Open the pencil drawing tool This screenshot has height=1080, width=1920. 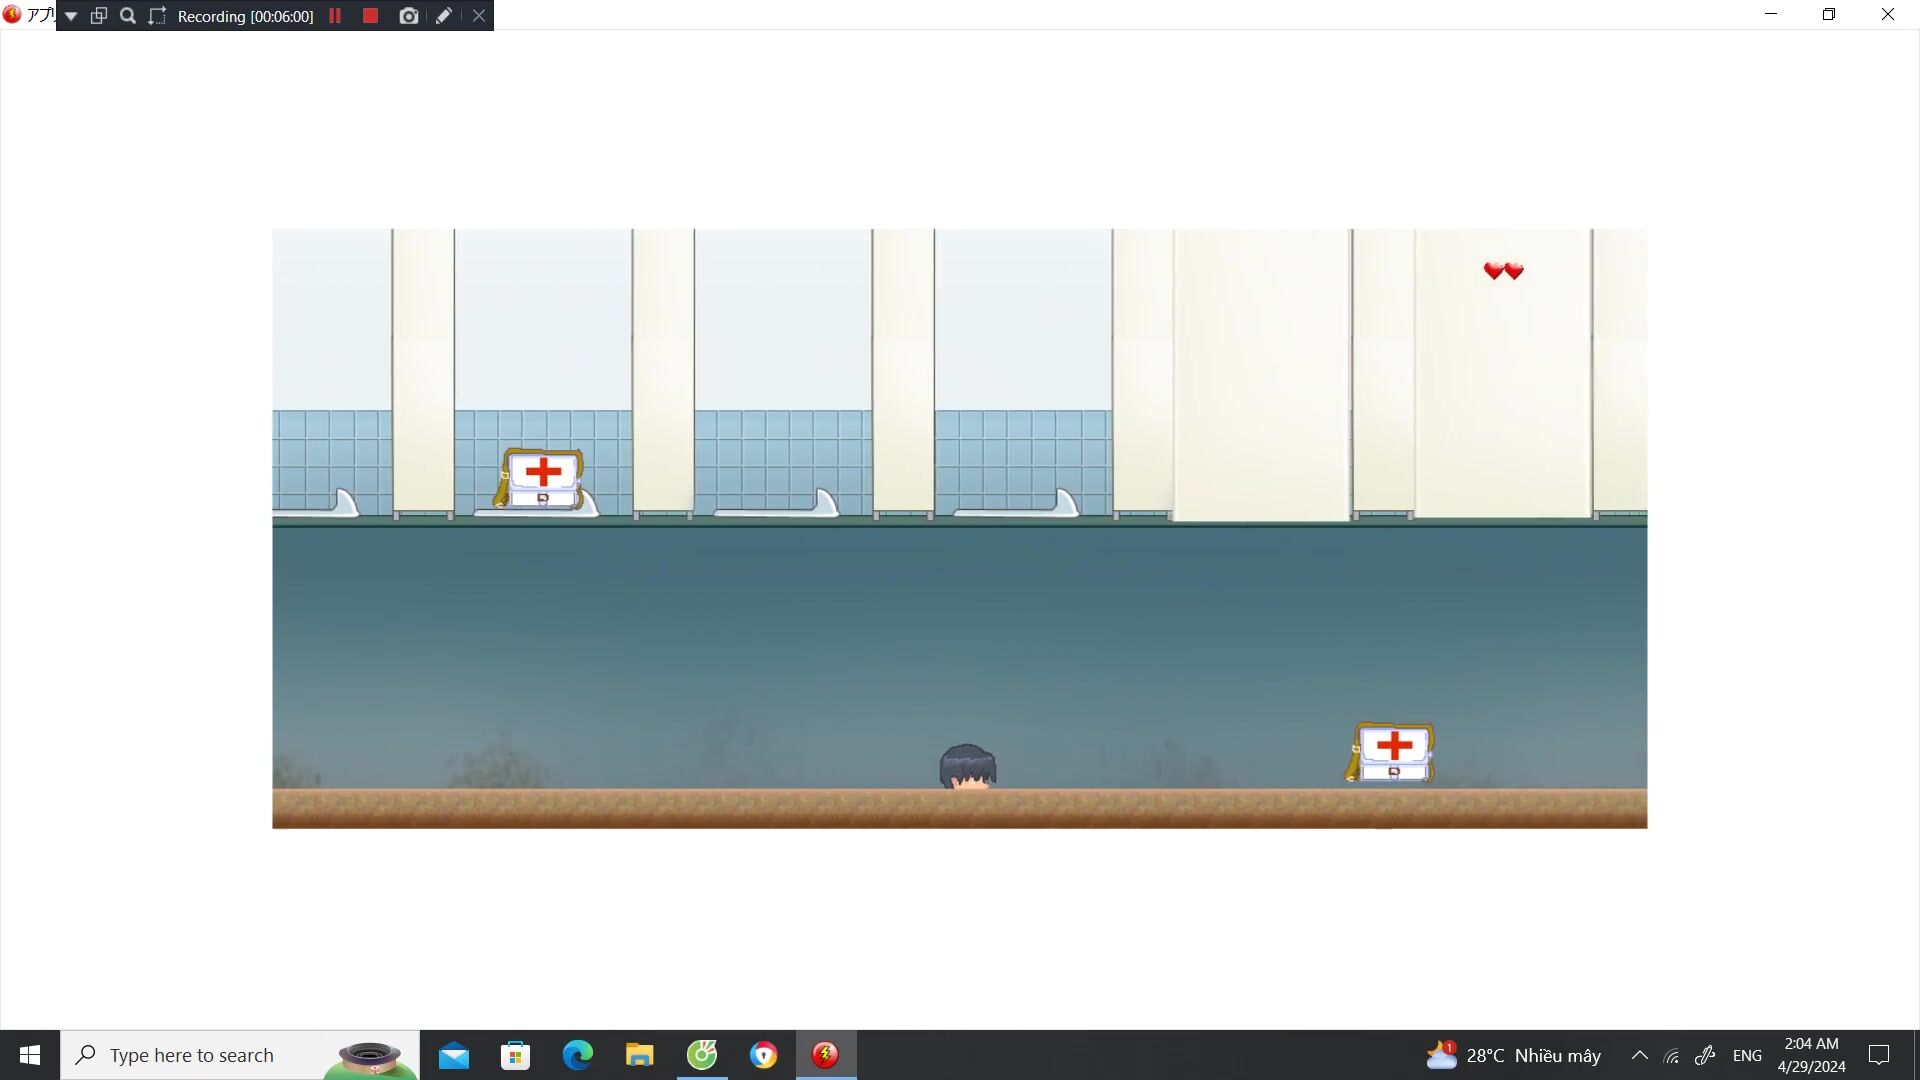click(444, 16)
